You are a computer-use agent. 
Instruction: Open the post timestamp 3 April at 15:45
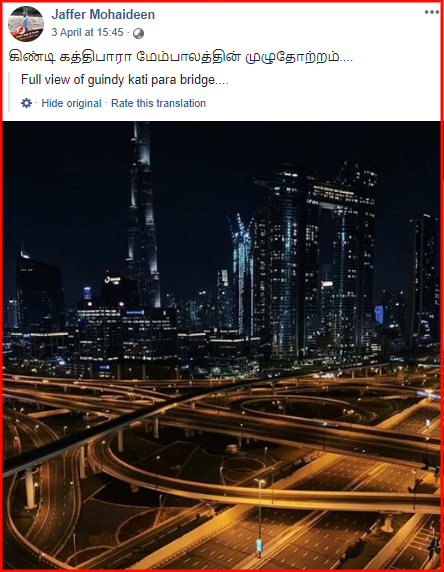[87, 32]
